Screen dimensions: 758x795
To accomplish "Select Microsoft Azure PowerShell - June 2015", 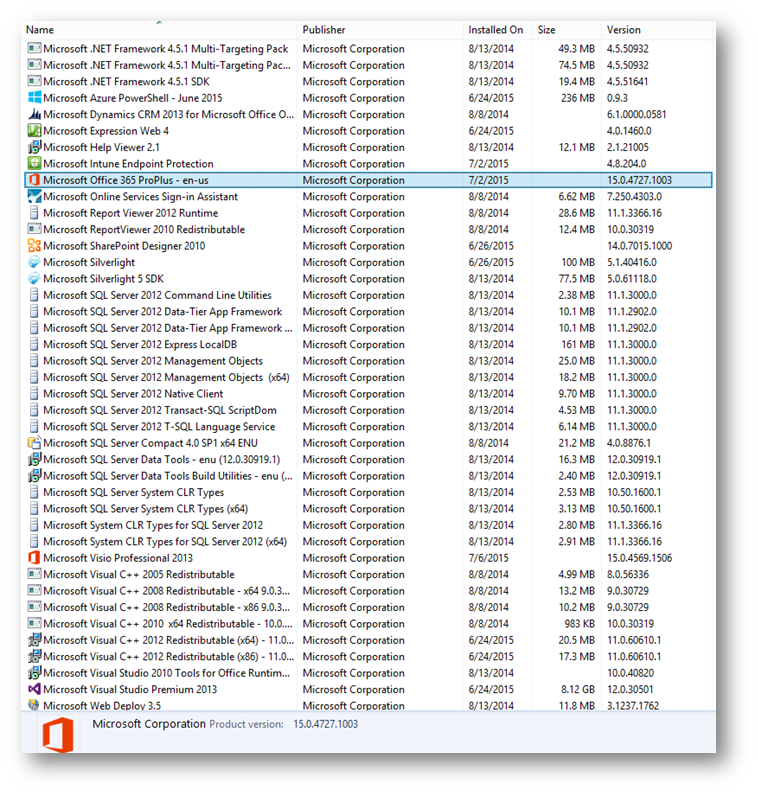I will pos(133,98).
